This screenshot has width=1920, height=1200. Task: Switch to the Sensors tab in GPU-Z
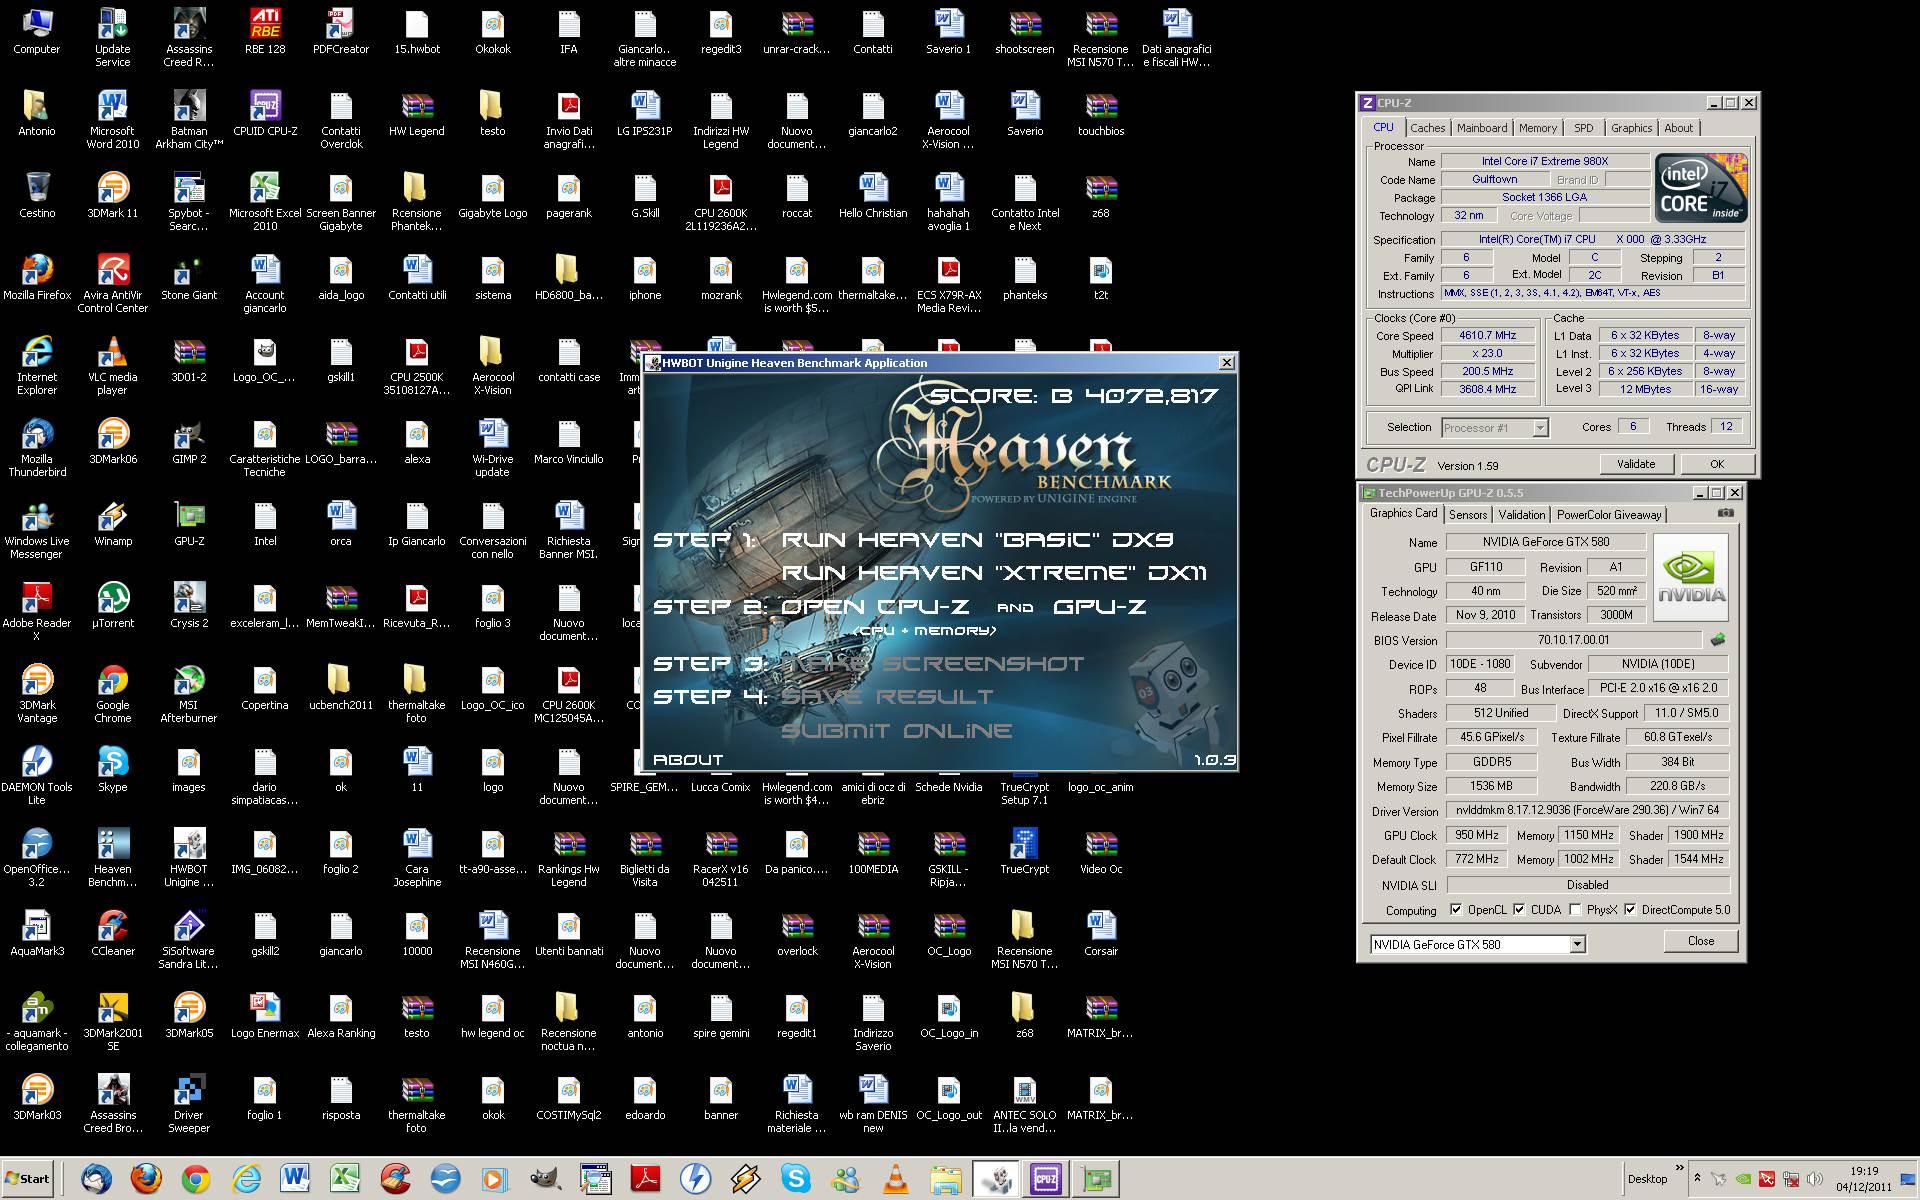1467,515
